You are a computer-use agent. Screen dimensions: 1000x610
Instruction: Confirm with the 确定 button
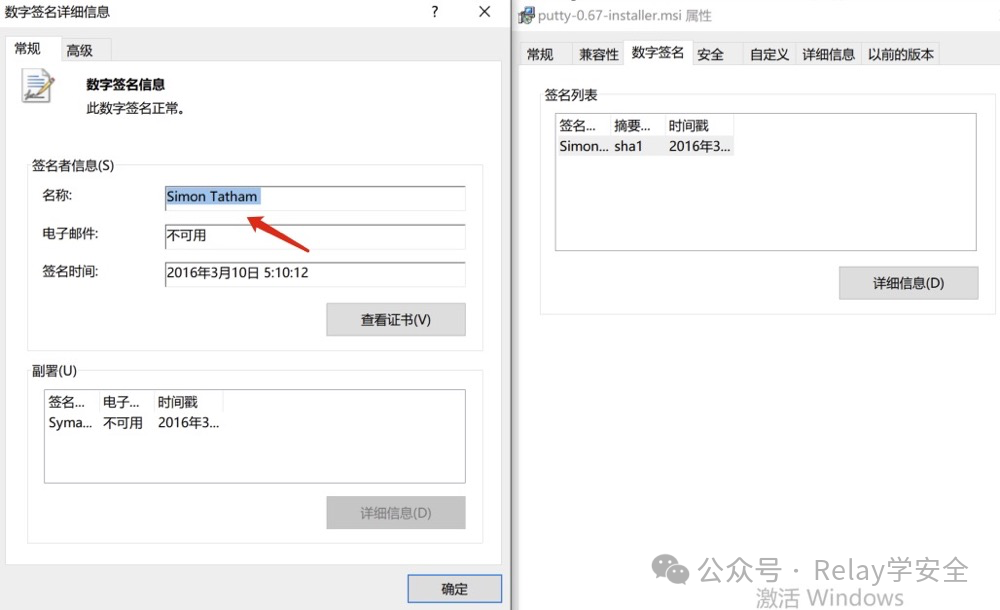[455, 589]
